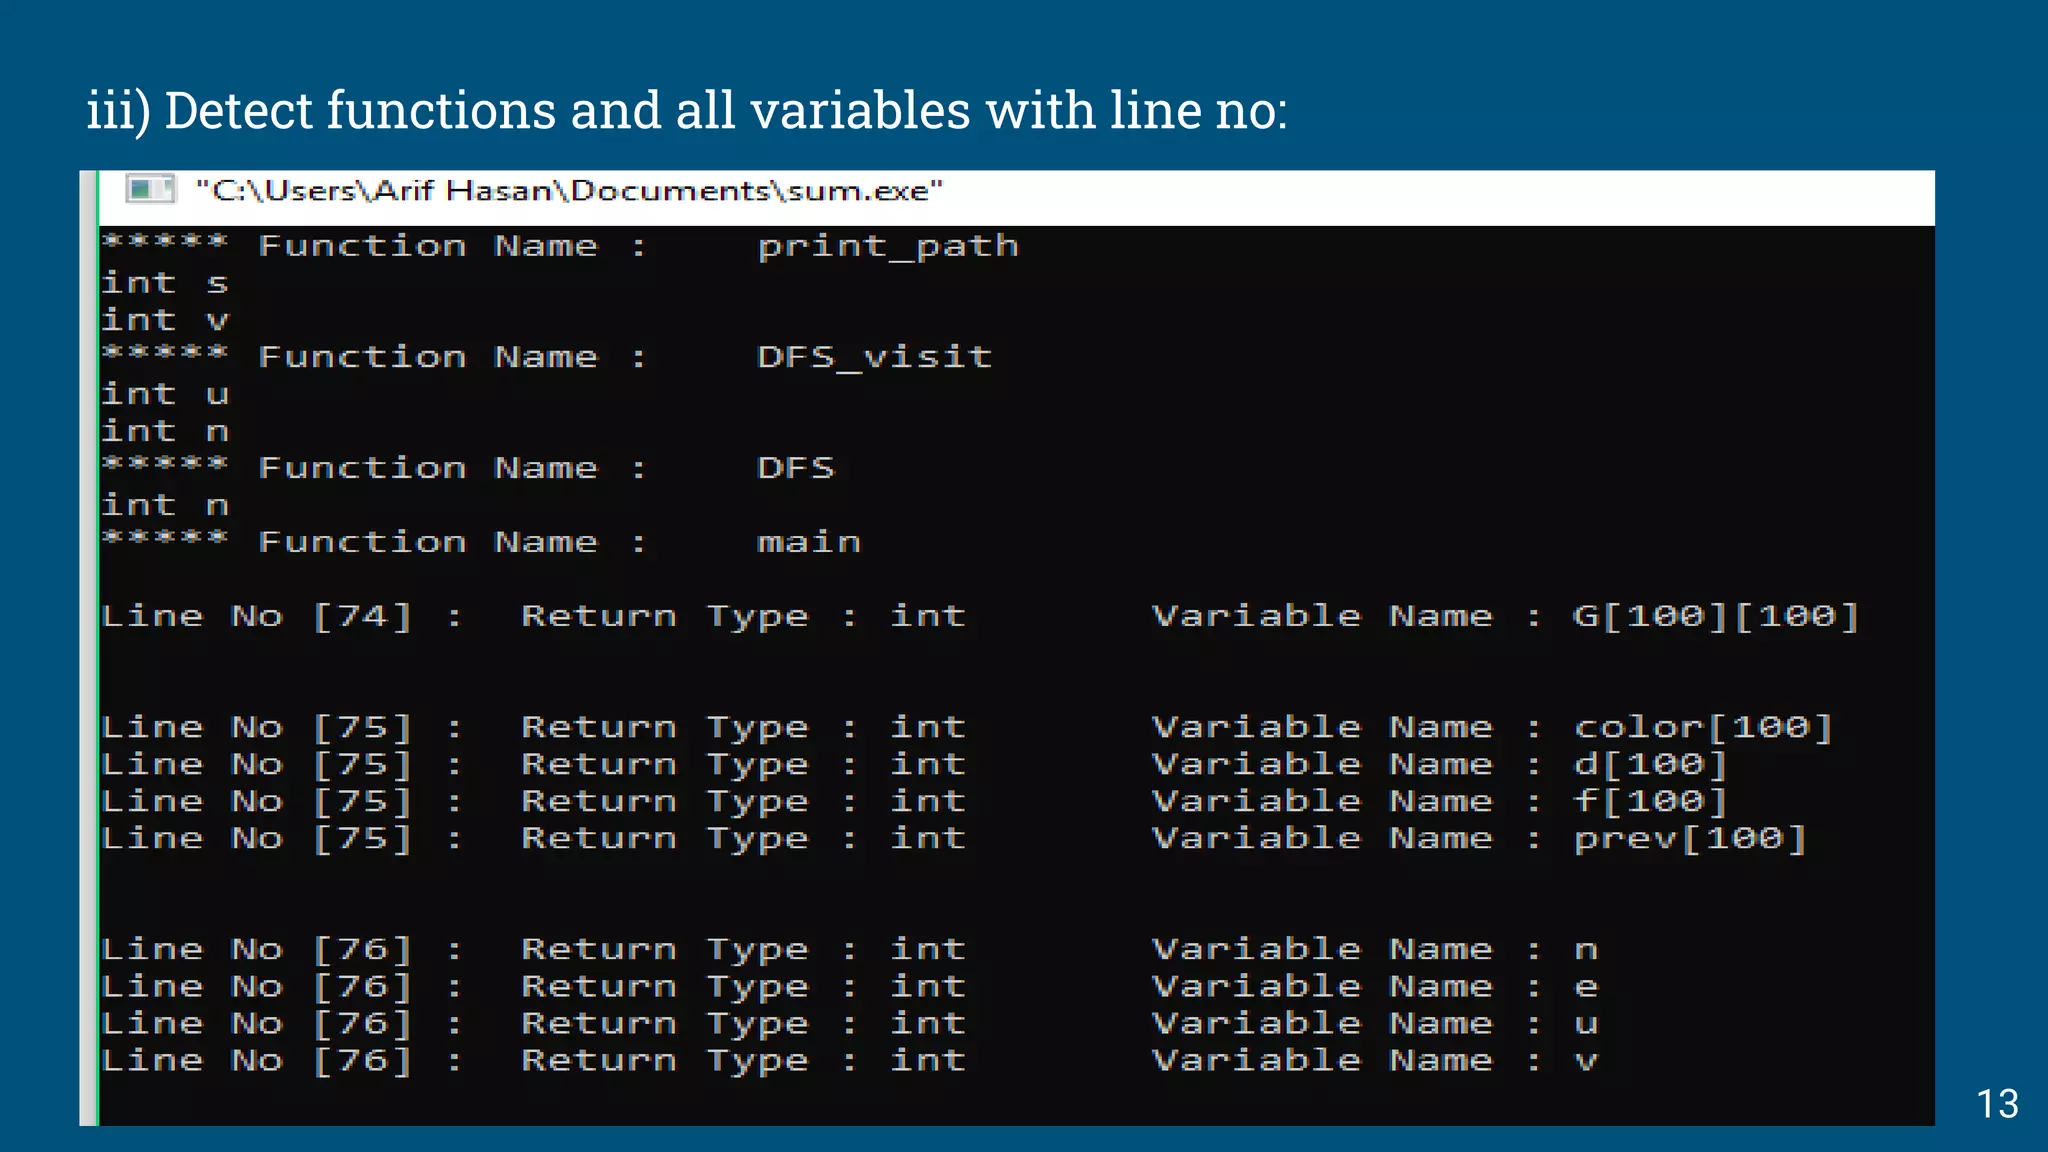Image resolution: width=2048 pixels, height=1152 pixels.
Task: Click the console window icon in title bar
Action: coord(150,189)
